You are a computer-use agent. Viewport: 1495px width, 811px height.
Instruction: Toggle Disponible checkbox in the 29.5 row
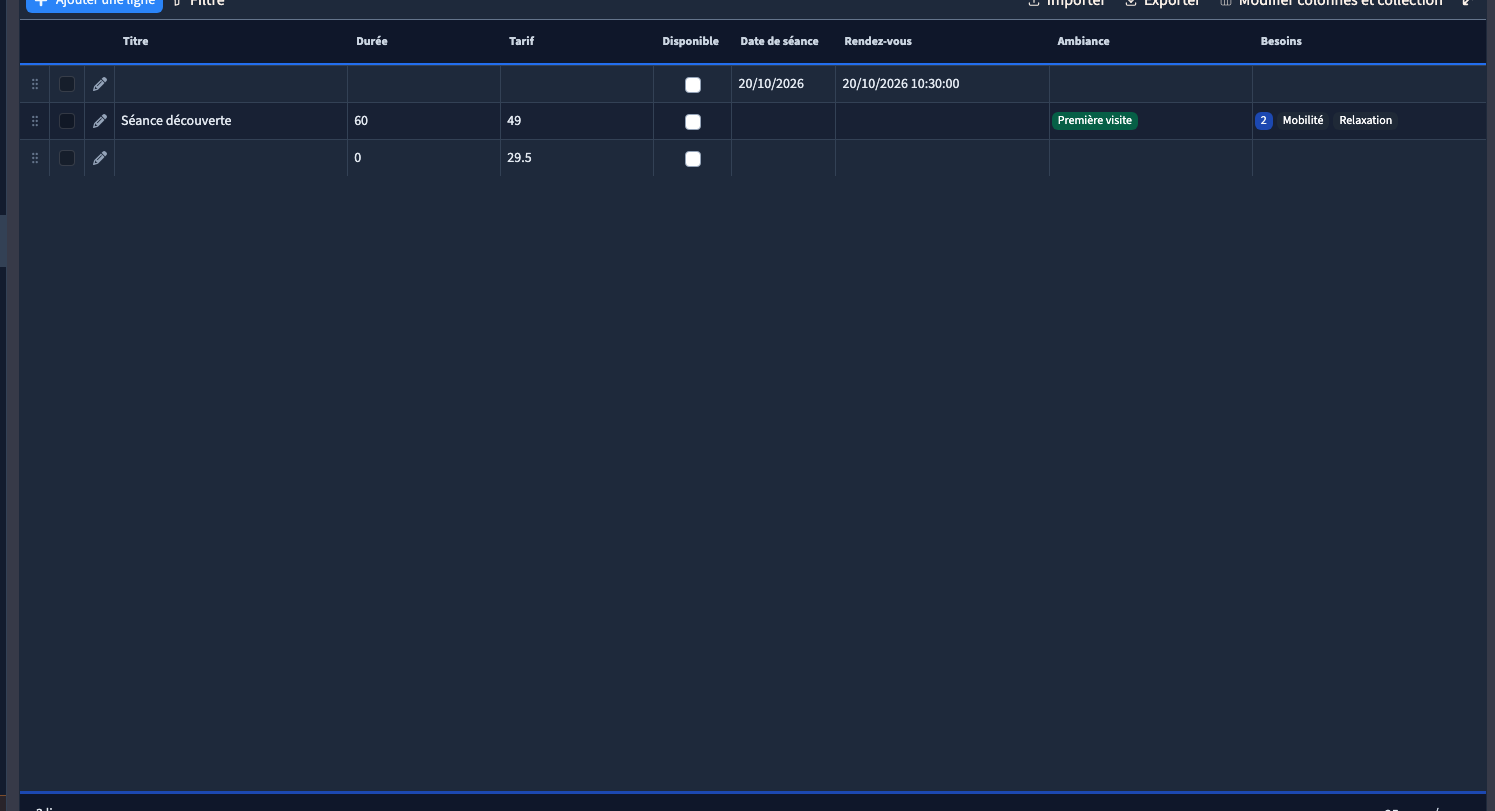[693, 159]
